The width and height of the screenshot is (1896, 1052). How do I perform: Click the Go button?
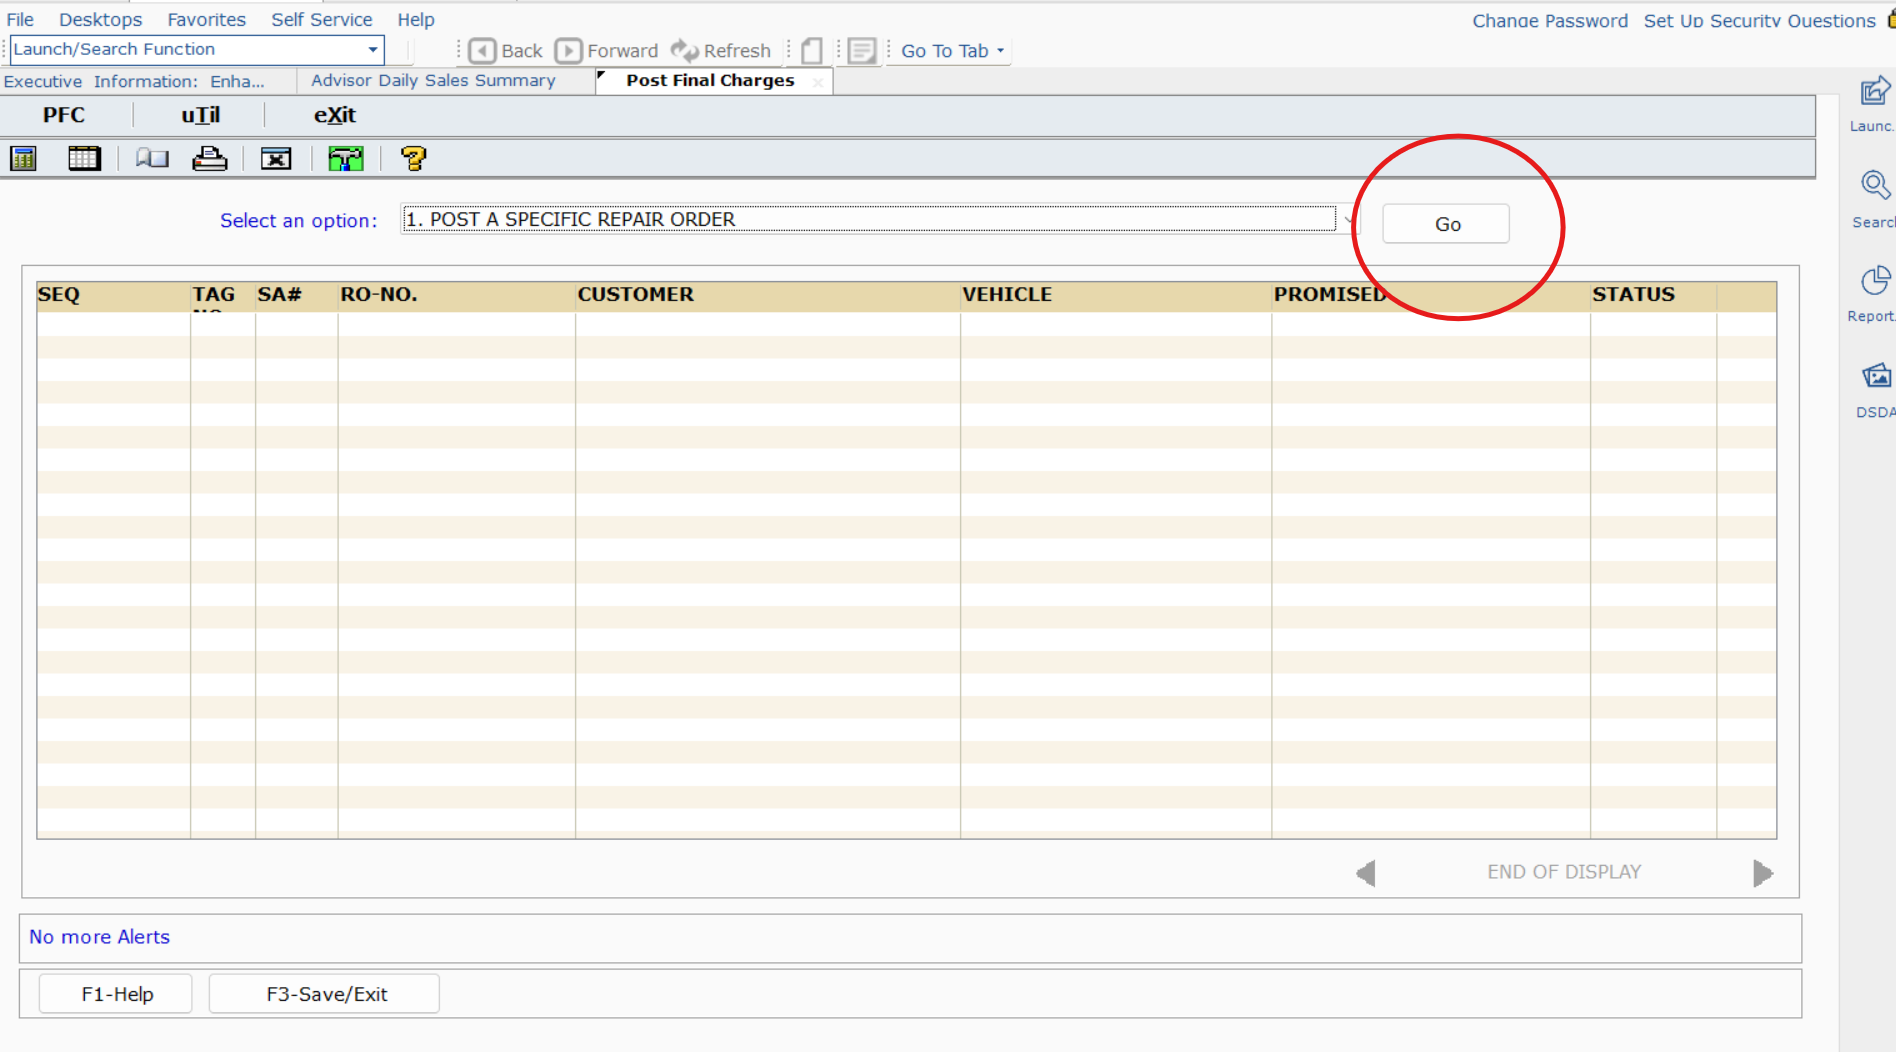point(1446,224)
